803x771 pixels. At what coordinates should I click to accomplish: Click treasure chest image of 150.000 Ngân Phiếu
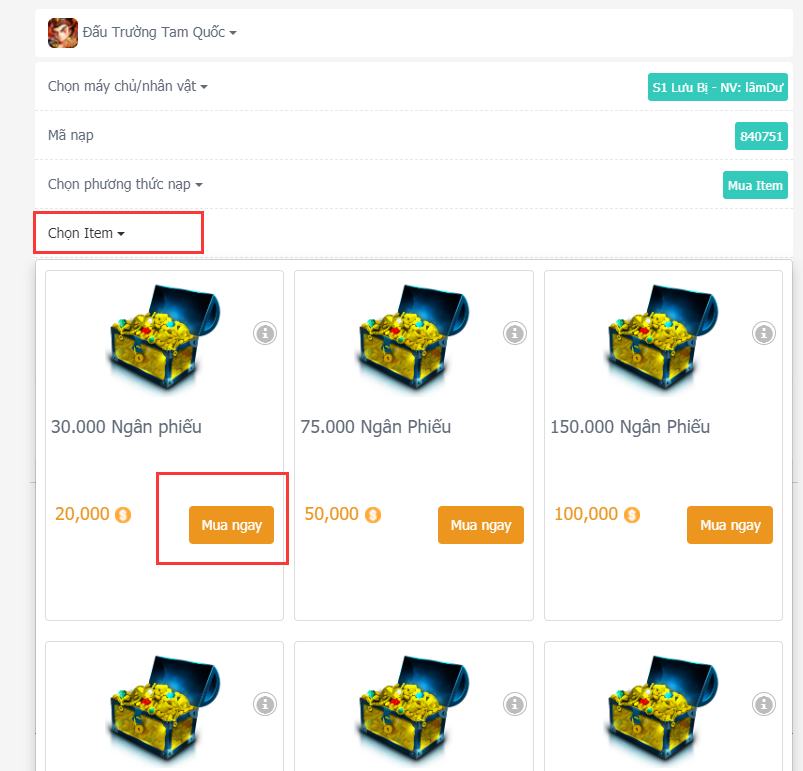point(661,340)
